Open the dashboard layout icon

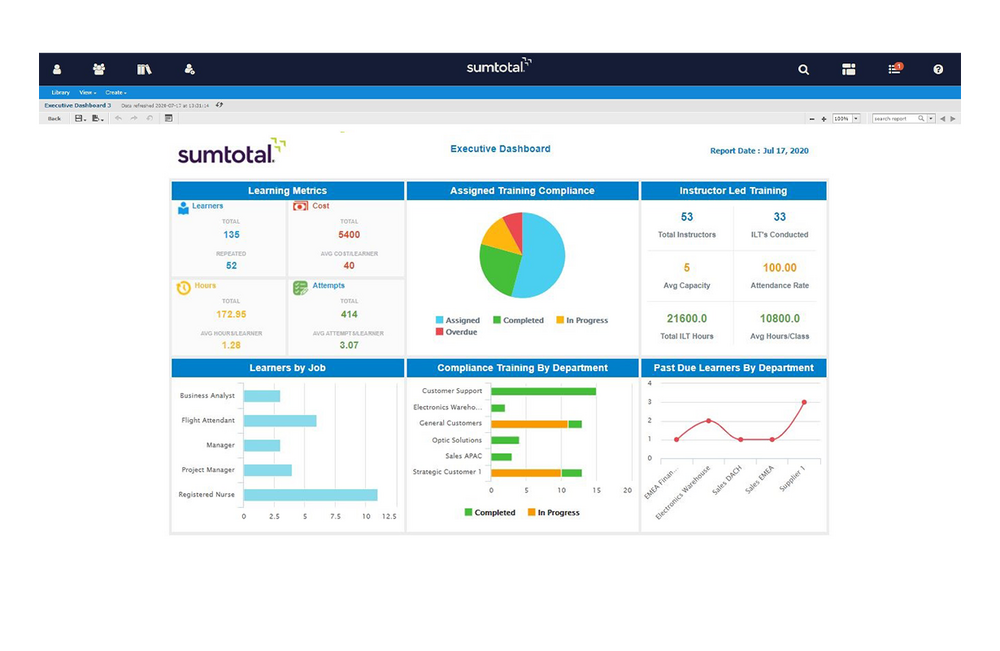tap(848, 69)
